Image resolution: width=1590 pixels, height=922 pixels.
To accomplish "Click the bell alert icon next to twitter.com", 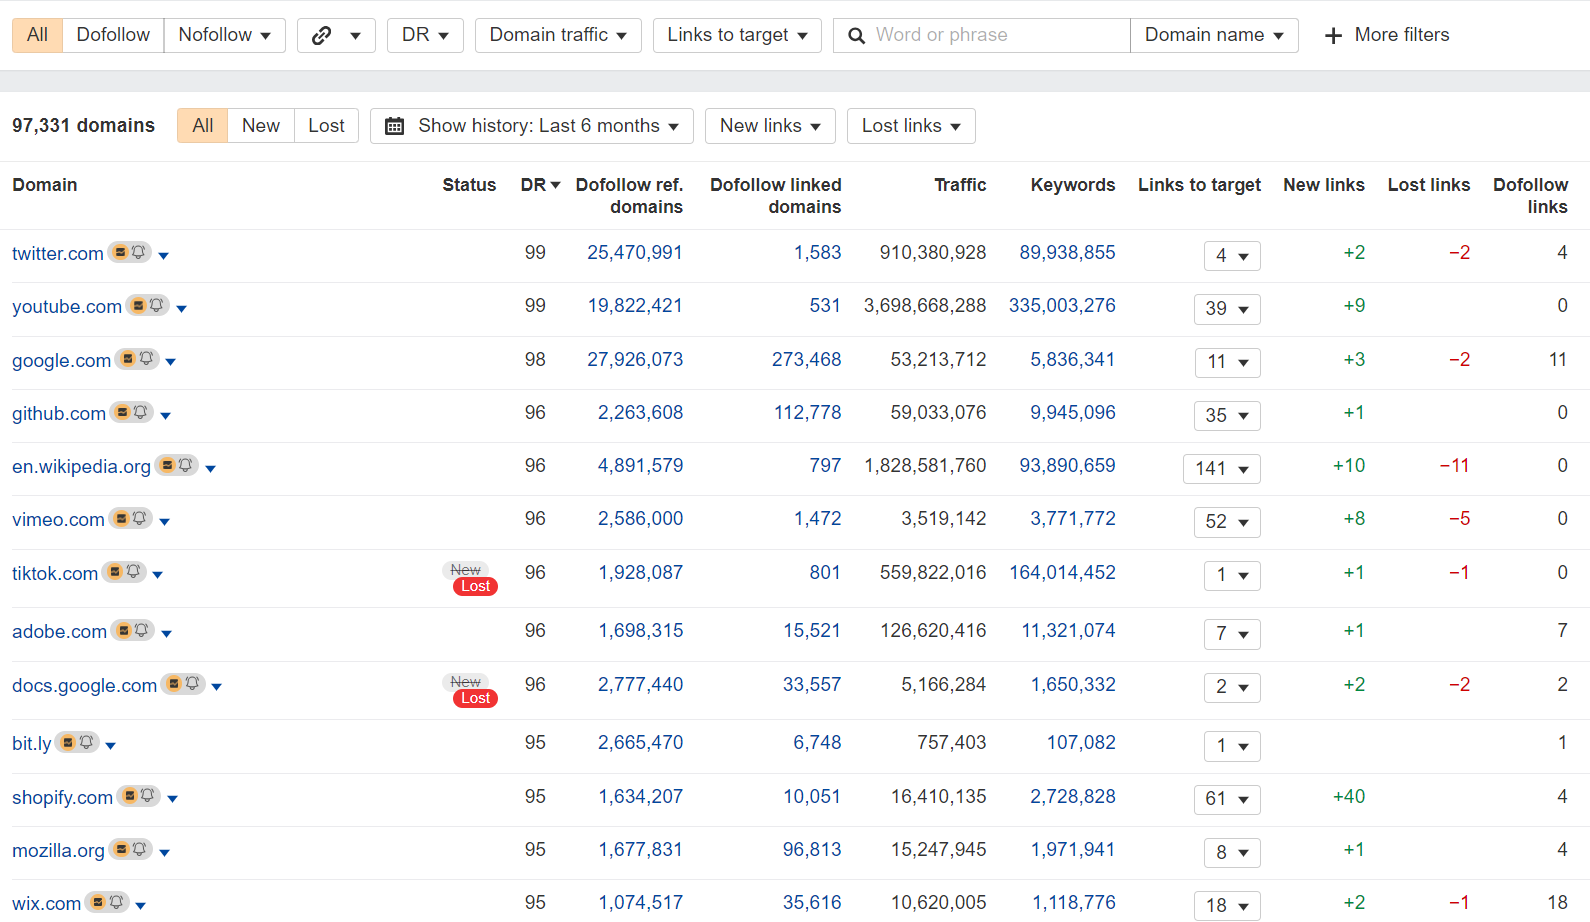I will 139,252.
